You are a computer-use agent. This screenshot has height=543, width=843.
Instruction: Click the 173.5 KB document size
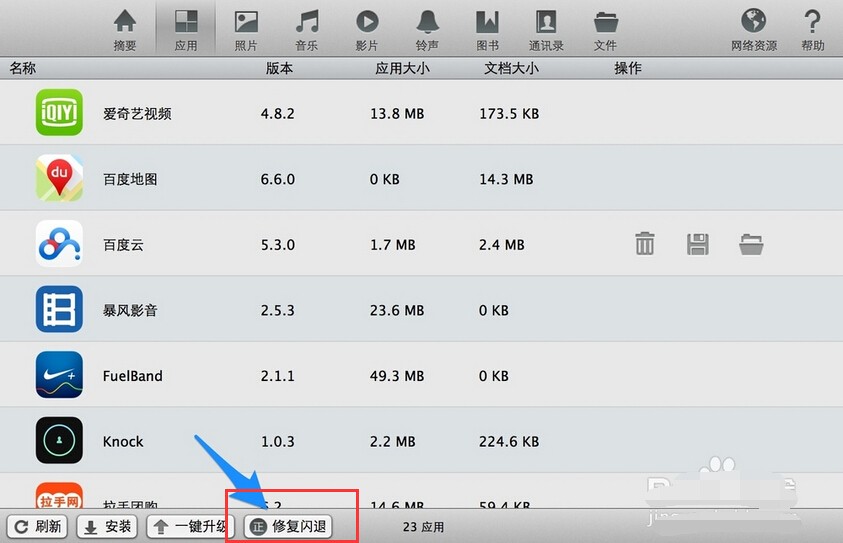click(509, 113)
